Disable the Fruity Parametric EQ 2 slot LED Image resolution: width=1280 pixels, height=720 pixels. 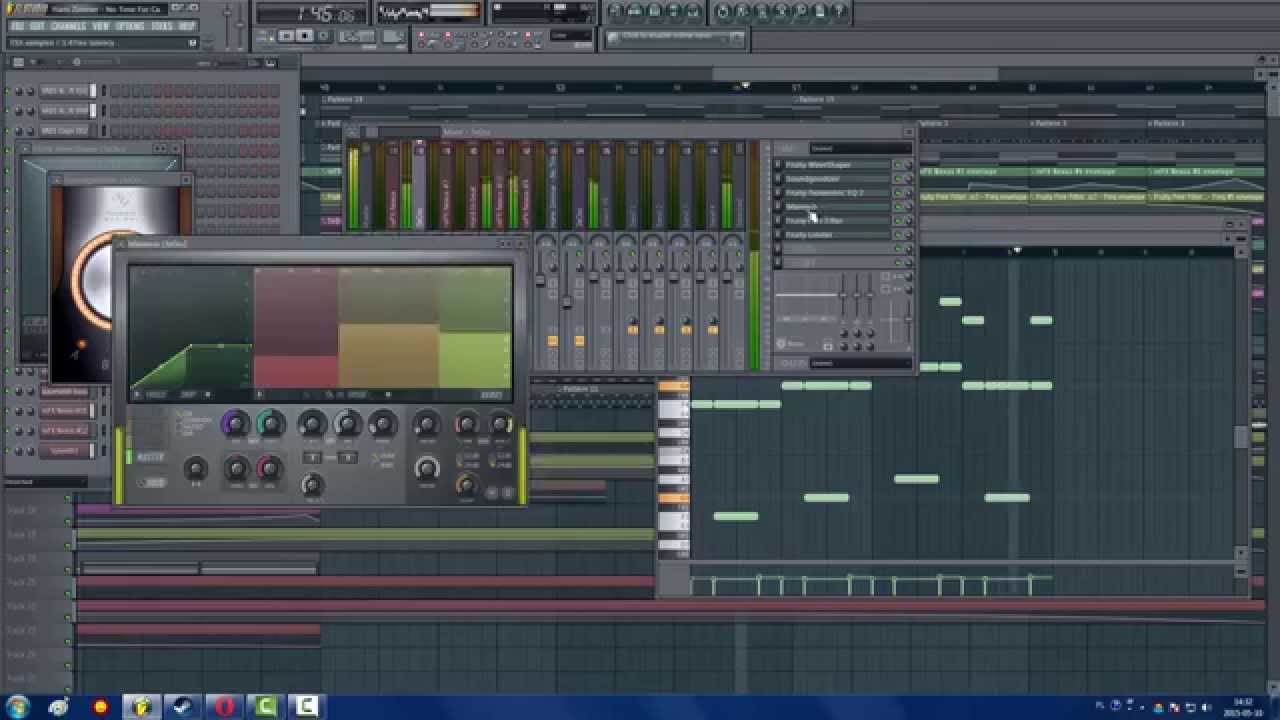[x=897, y=193]
